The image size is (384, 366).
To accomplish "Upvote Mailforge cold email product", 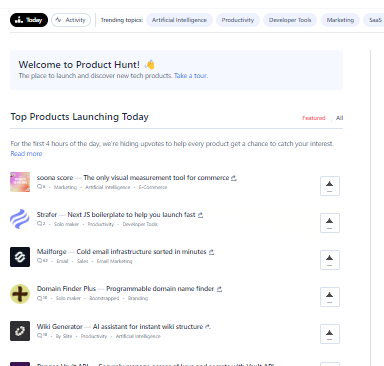I will tap(330, 260).
